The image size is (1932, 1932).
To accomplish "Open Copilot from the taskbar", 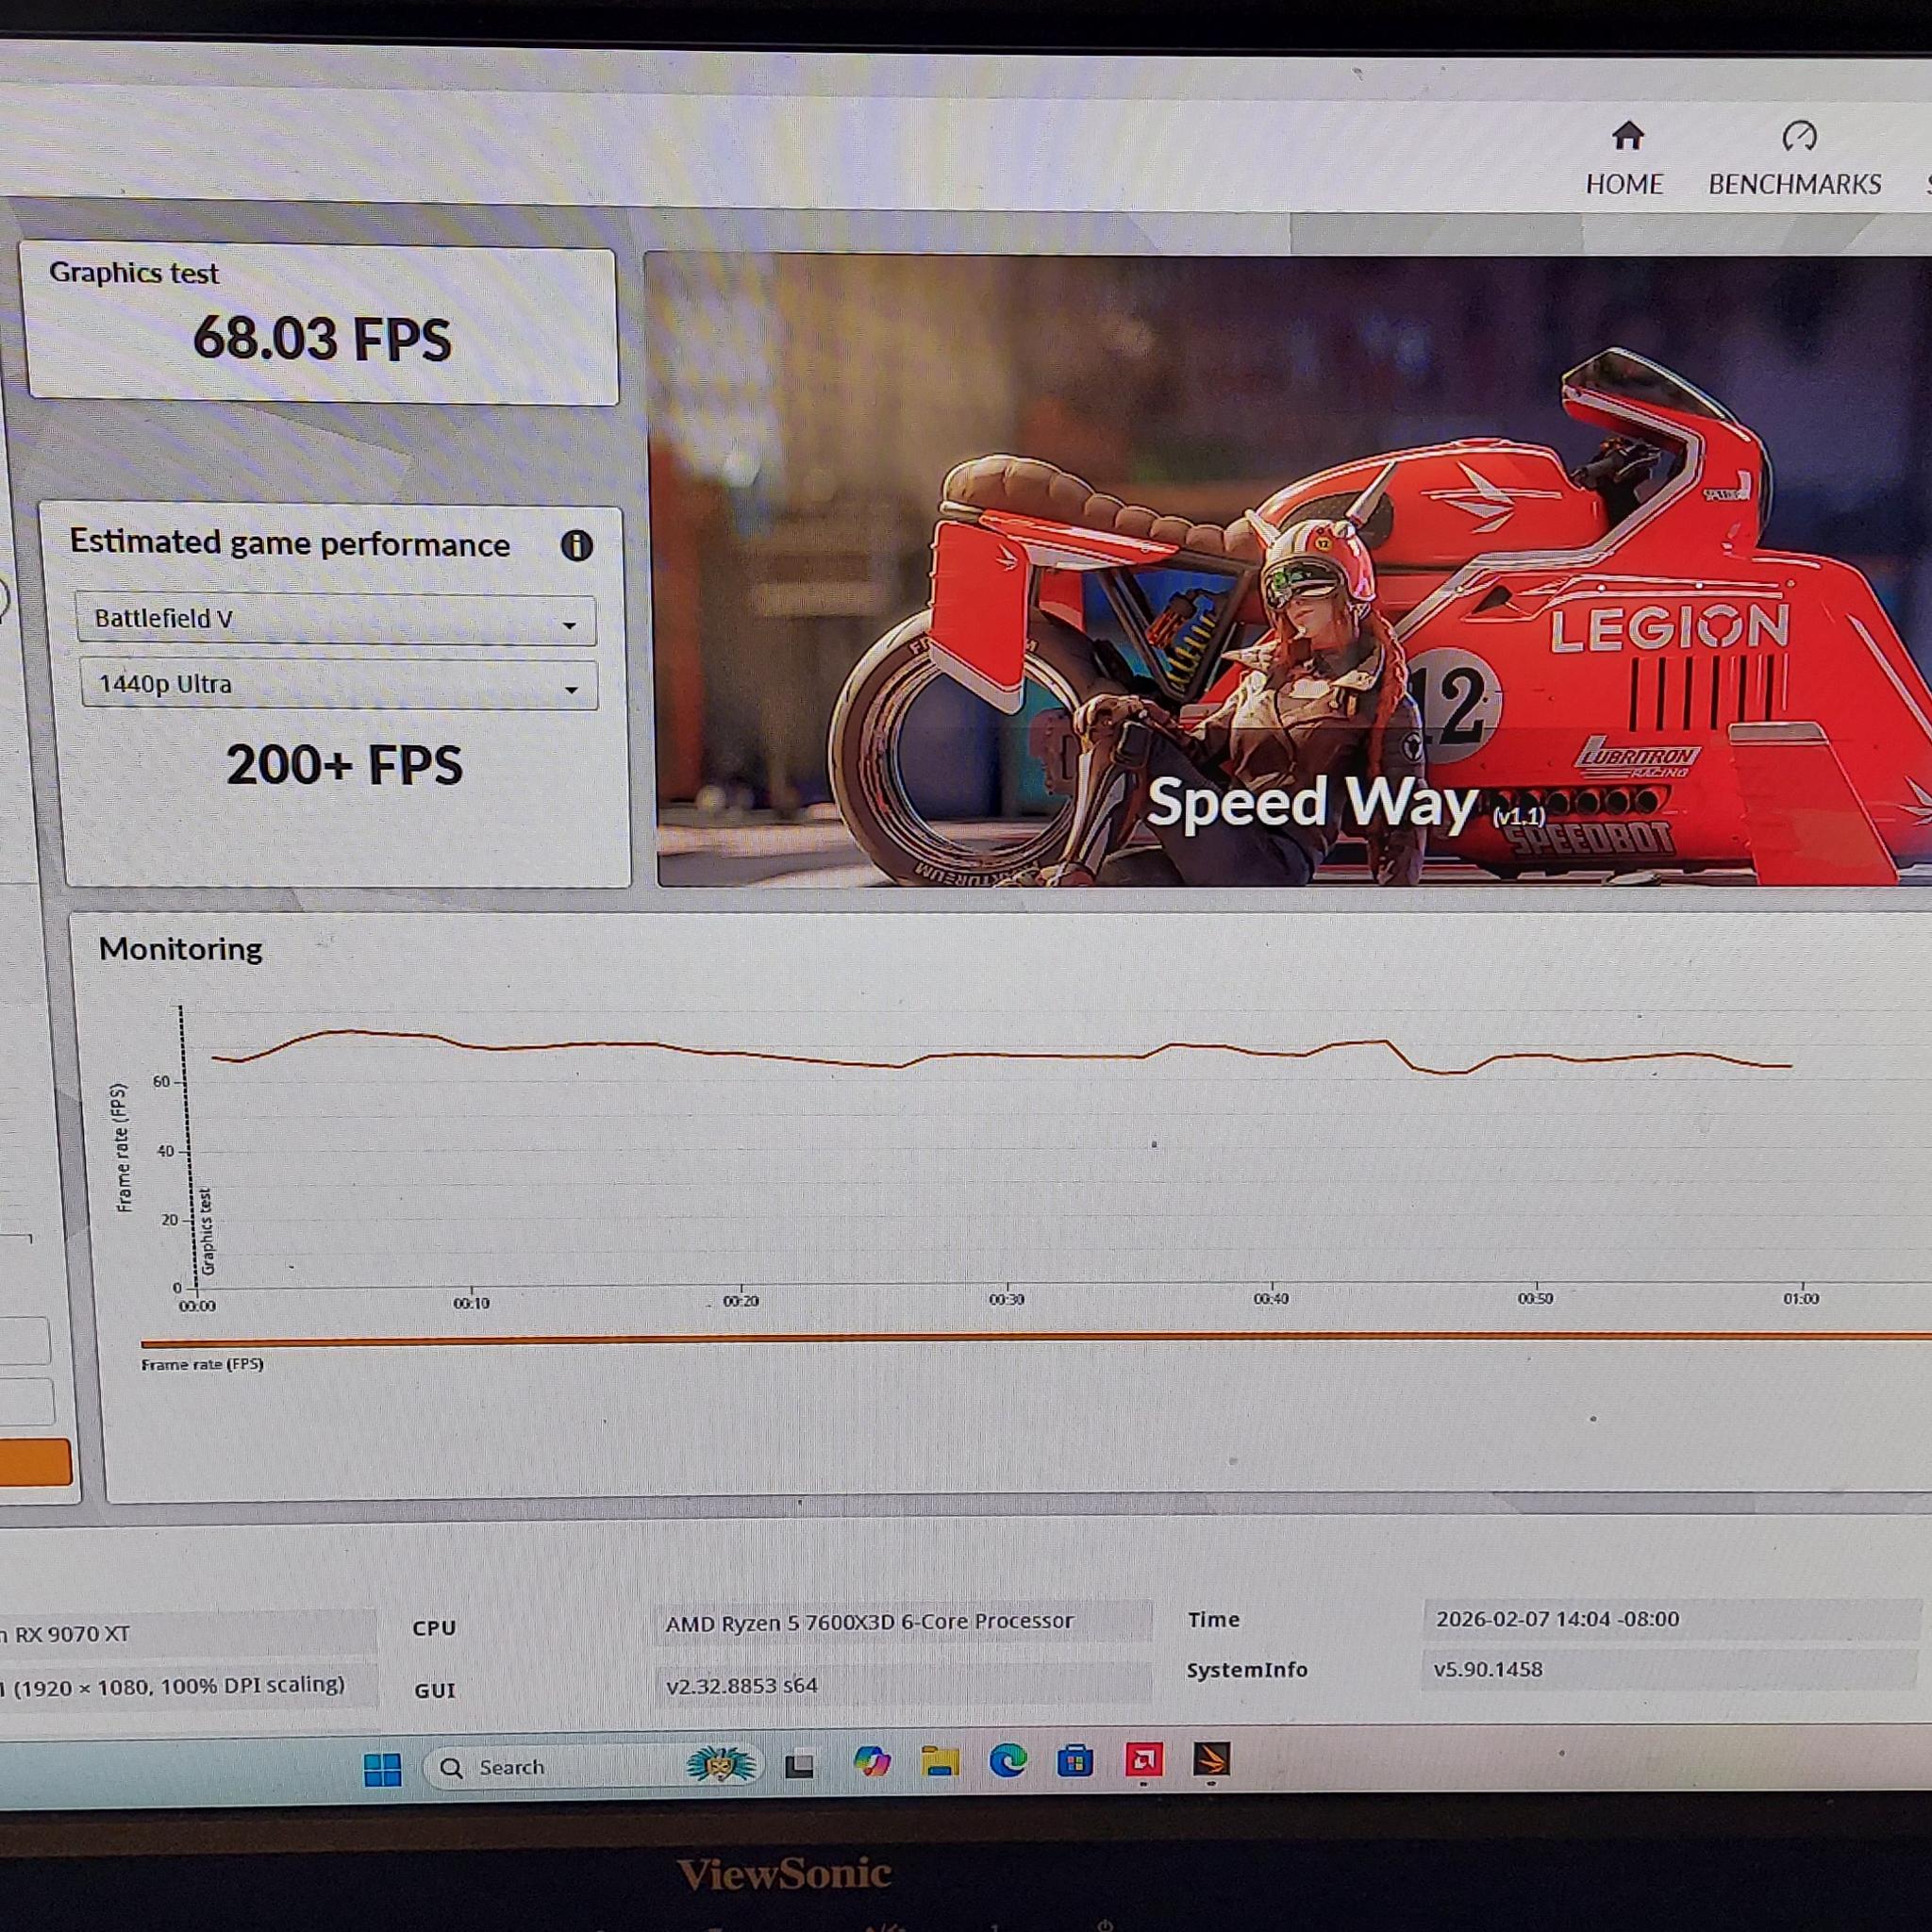I will point(871,1762).
